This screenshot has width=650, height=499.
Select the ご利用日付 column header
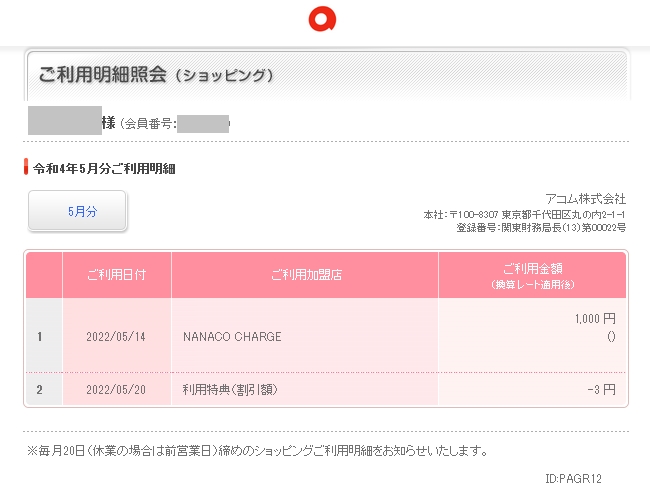[x=117, y=275]
